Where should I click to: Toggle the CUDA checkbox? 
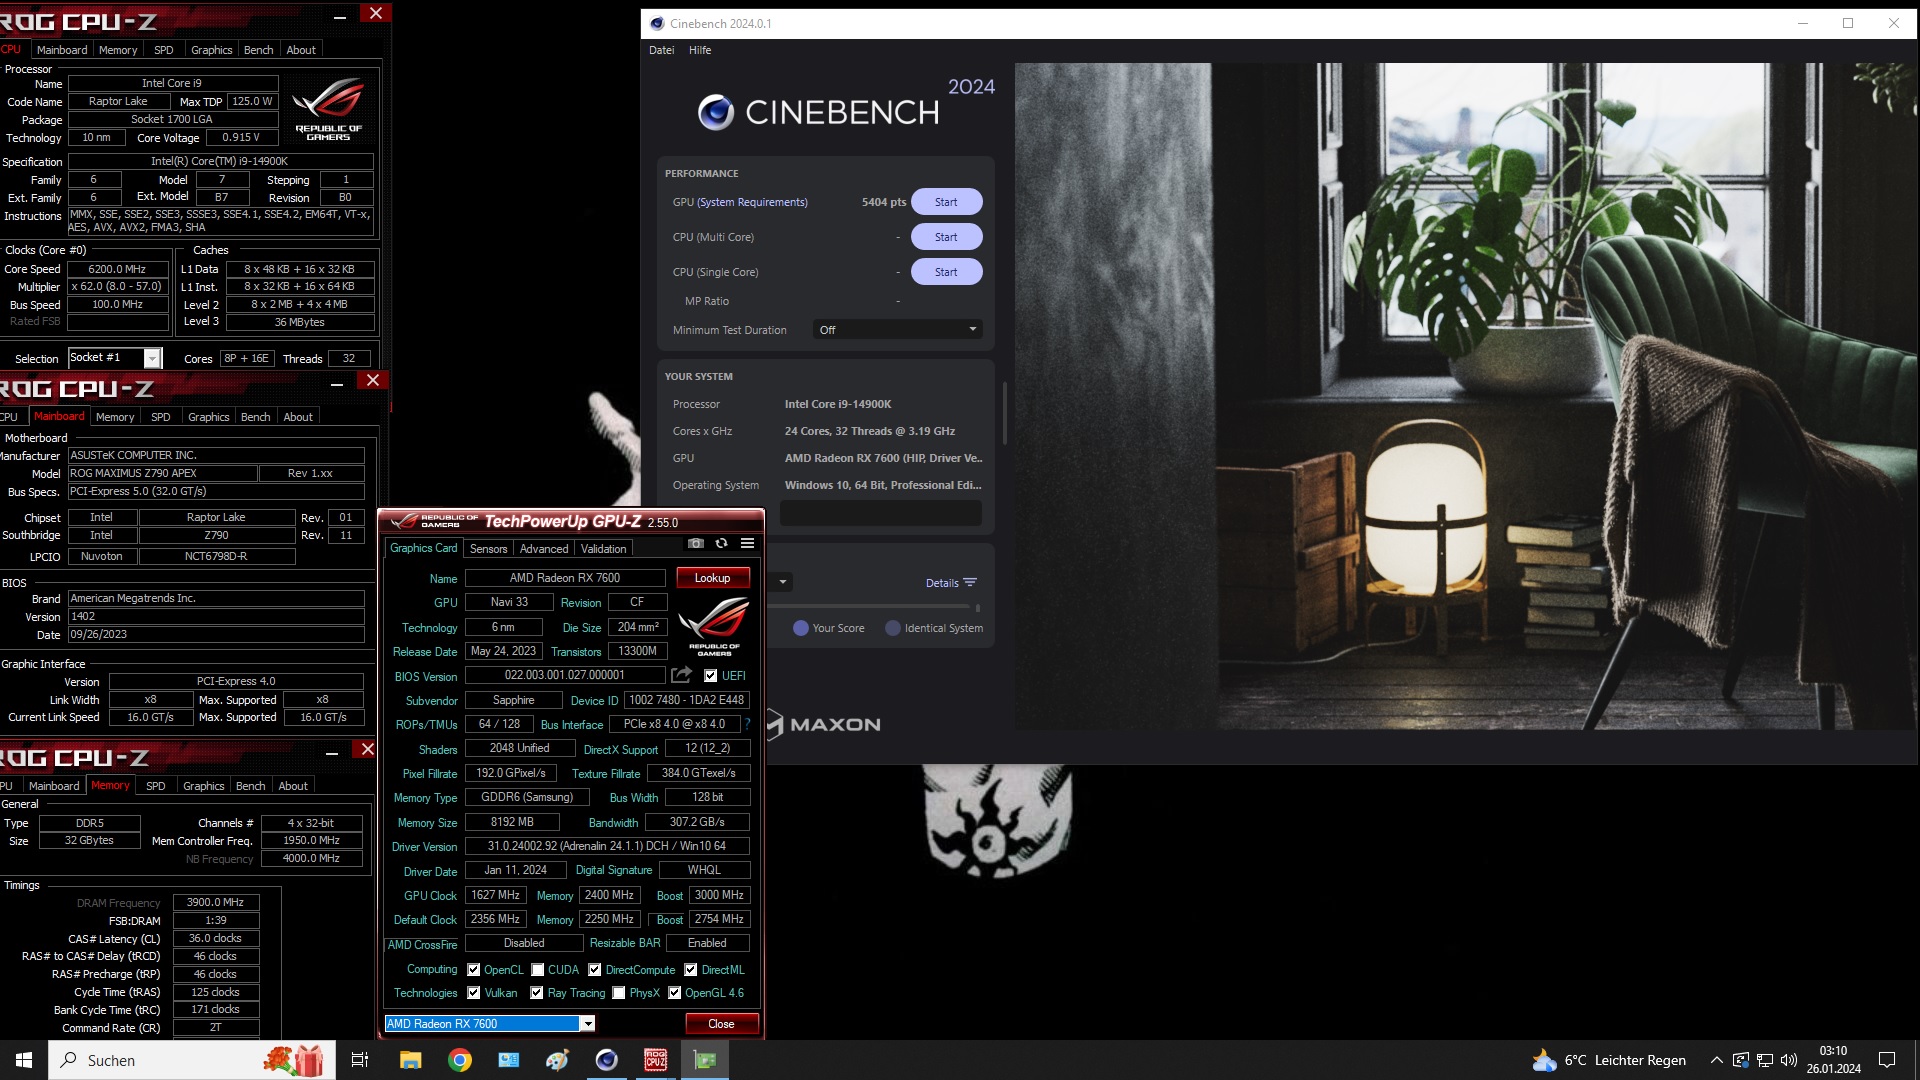tap(538, 969)
